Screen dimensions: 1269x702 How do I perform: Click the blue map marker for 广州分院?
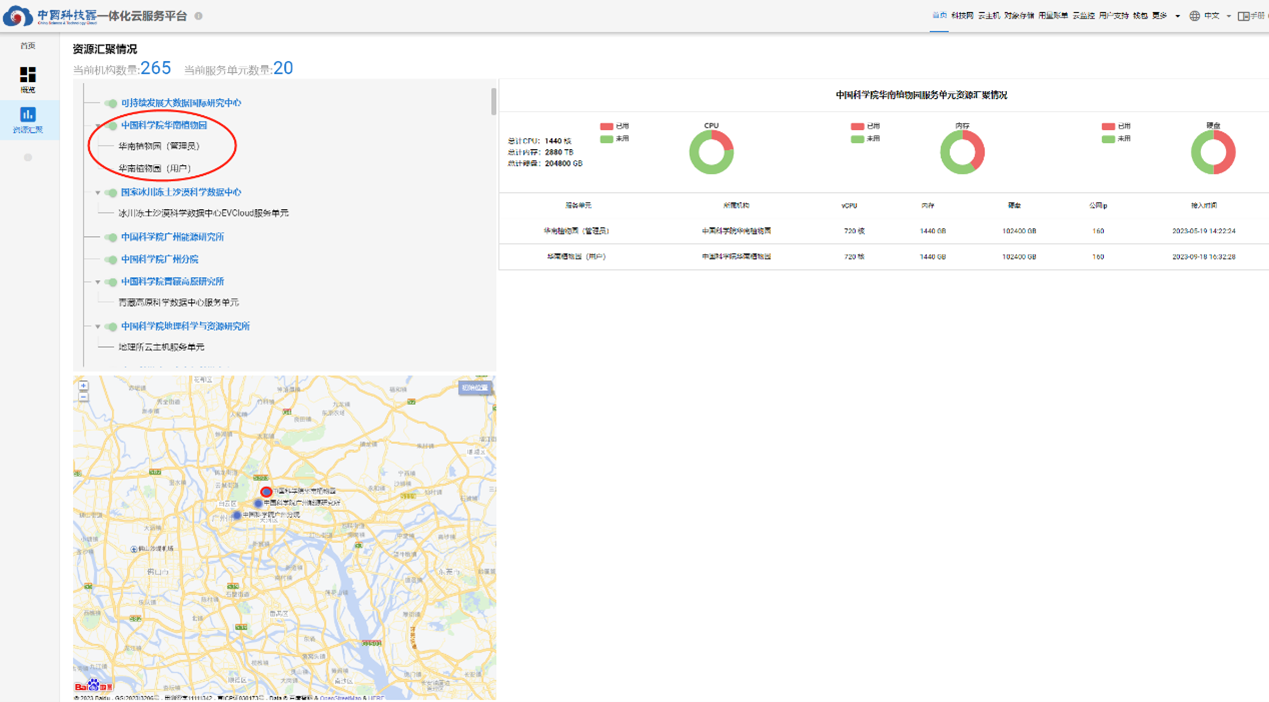[x=237, y=515]
